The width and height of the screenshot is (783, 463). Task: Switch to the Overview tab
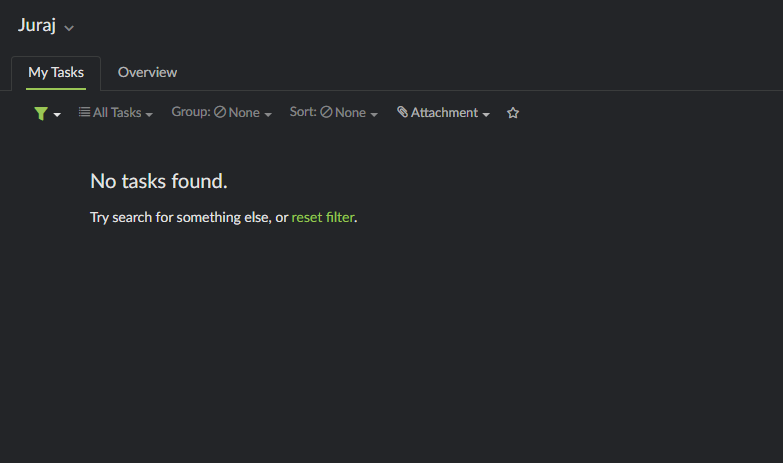click(x=147, y=72)
